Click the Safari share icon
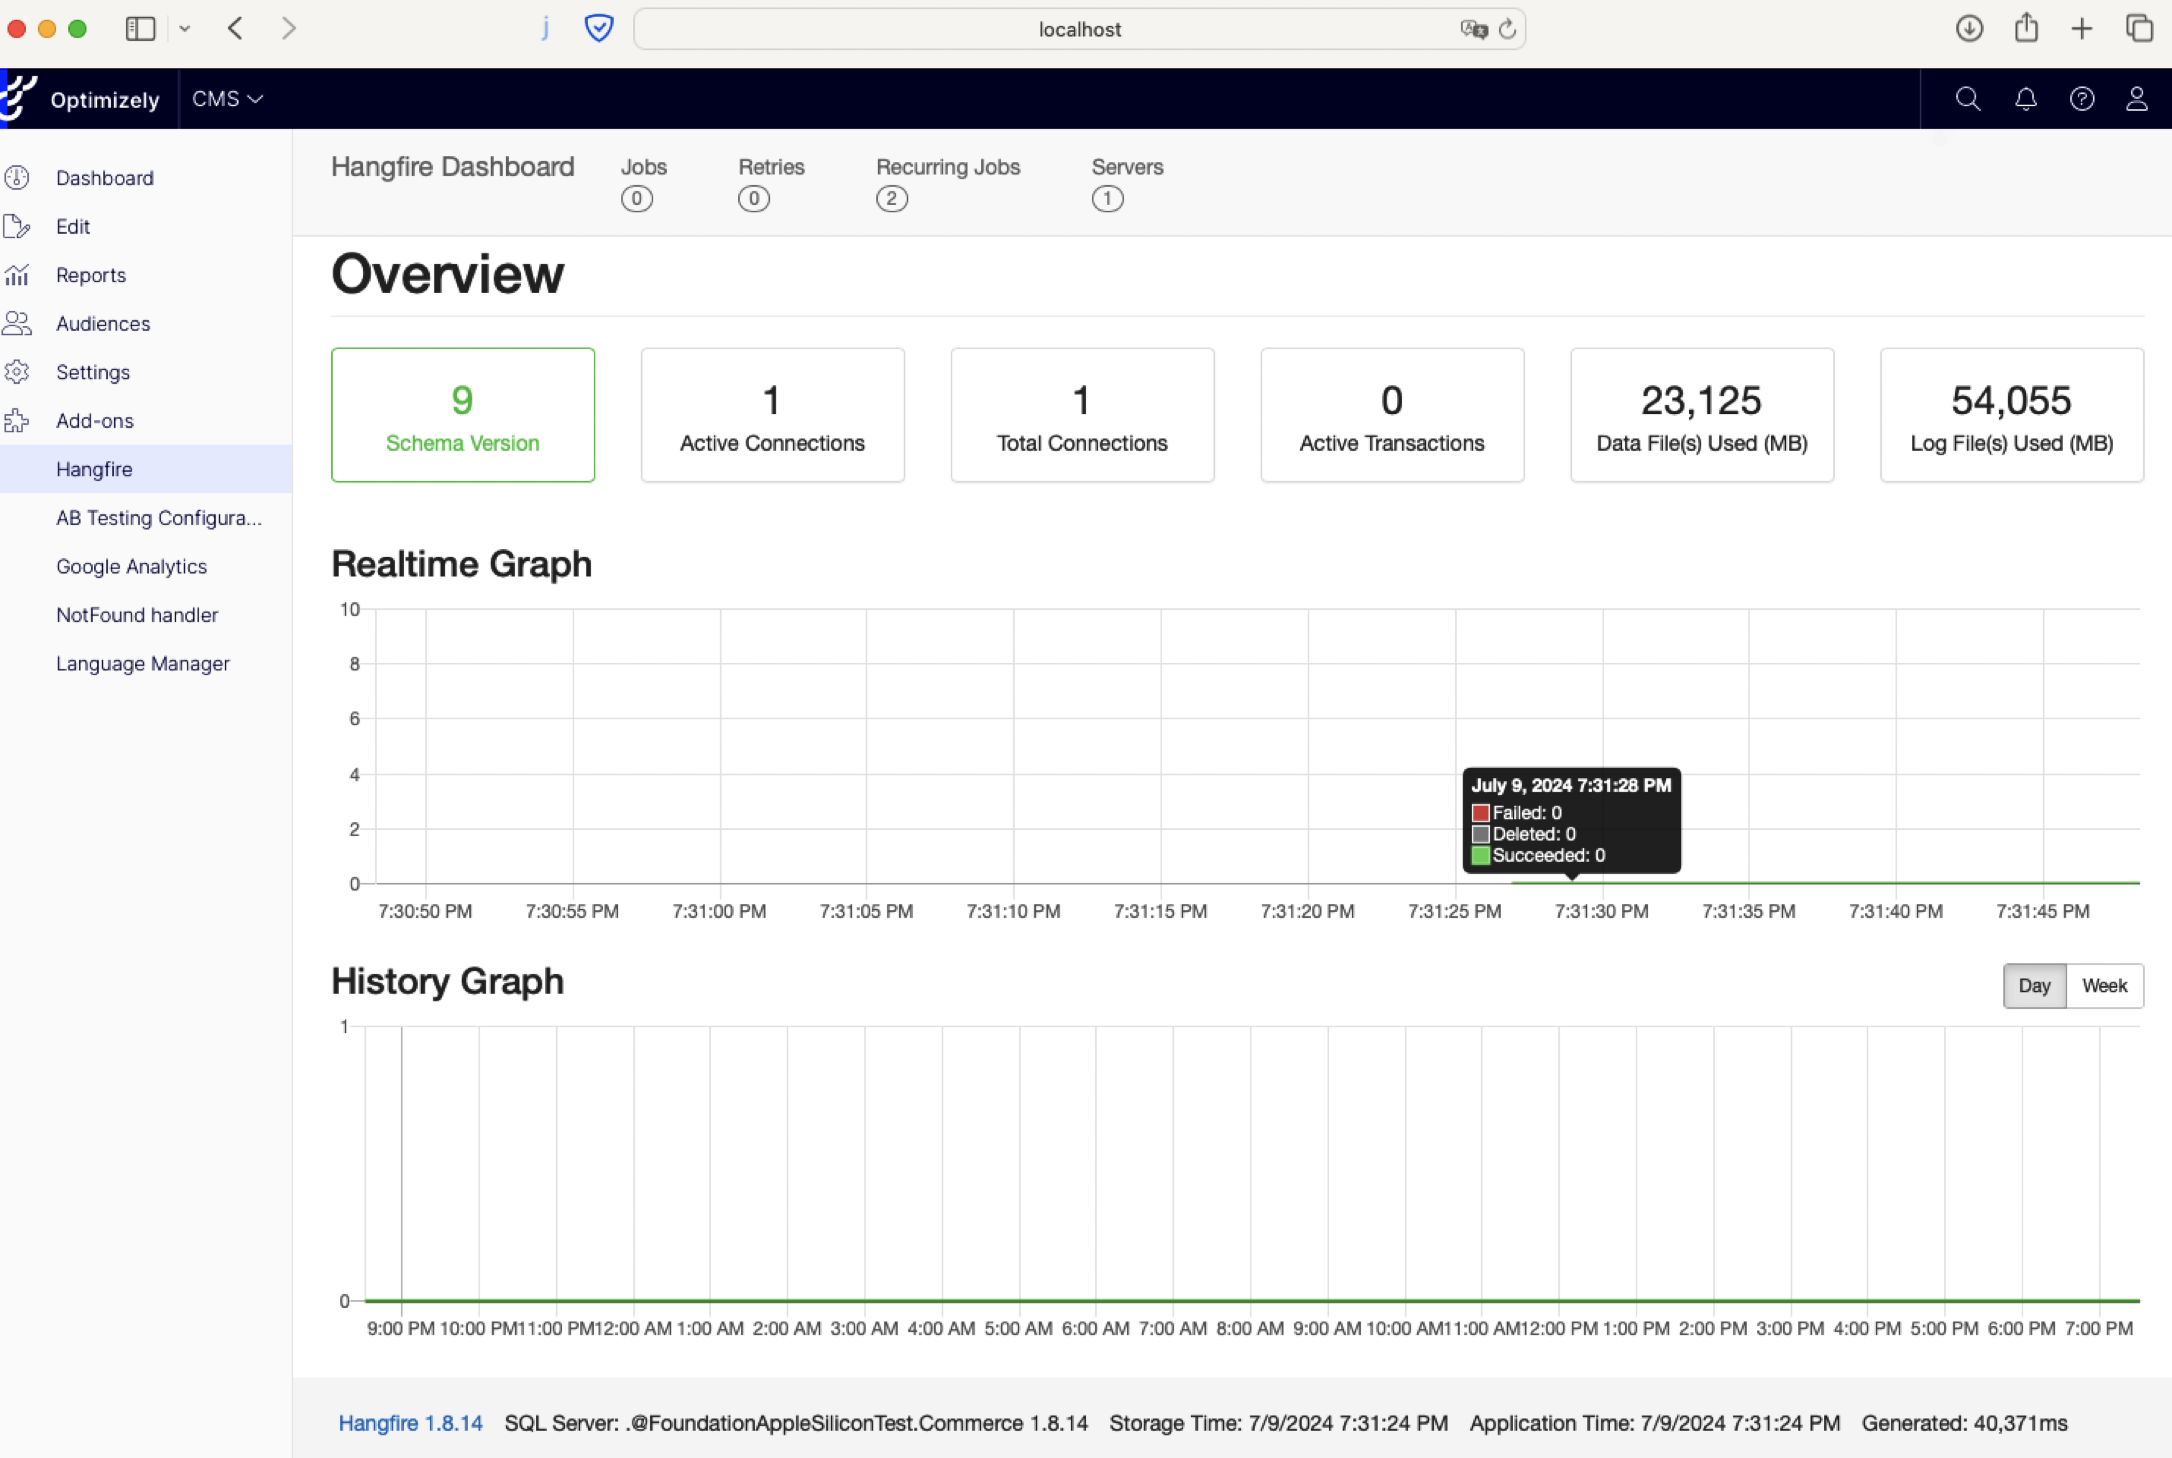Viewport: 2172px width, 1458px height. pyautogui.click(x=2026, y=27)
